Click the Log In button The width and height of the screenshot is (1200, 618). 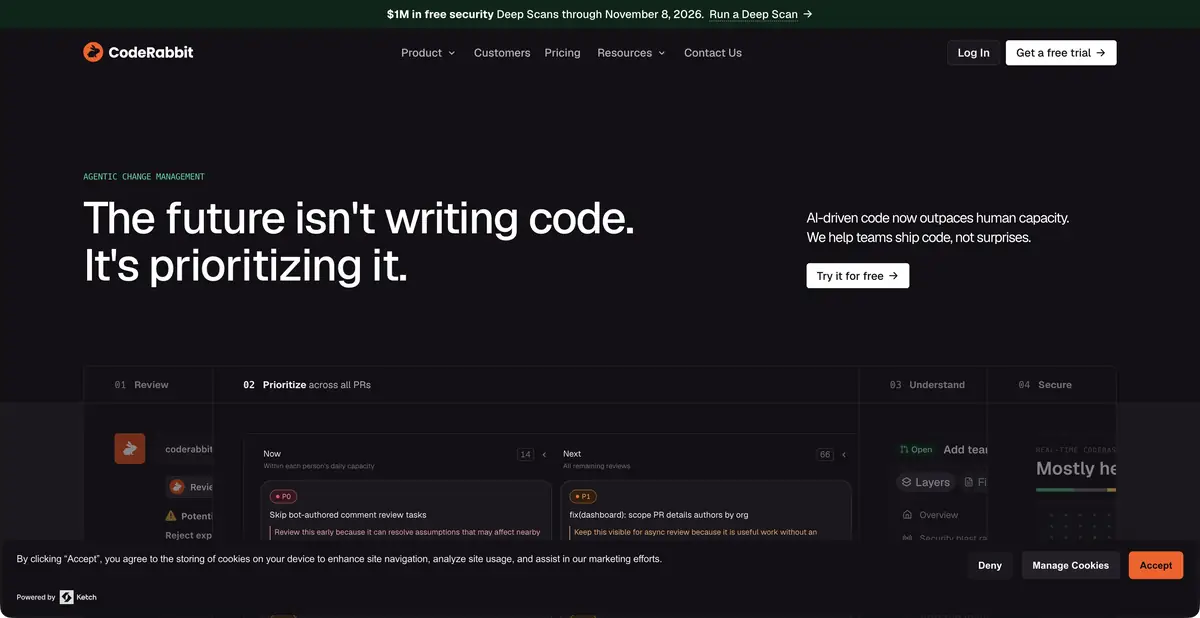(x=973, y=53)
